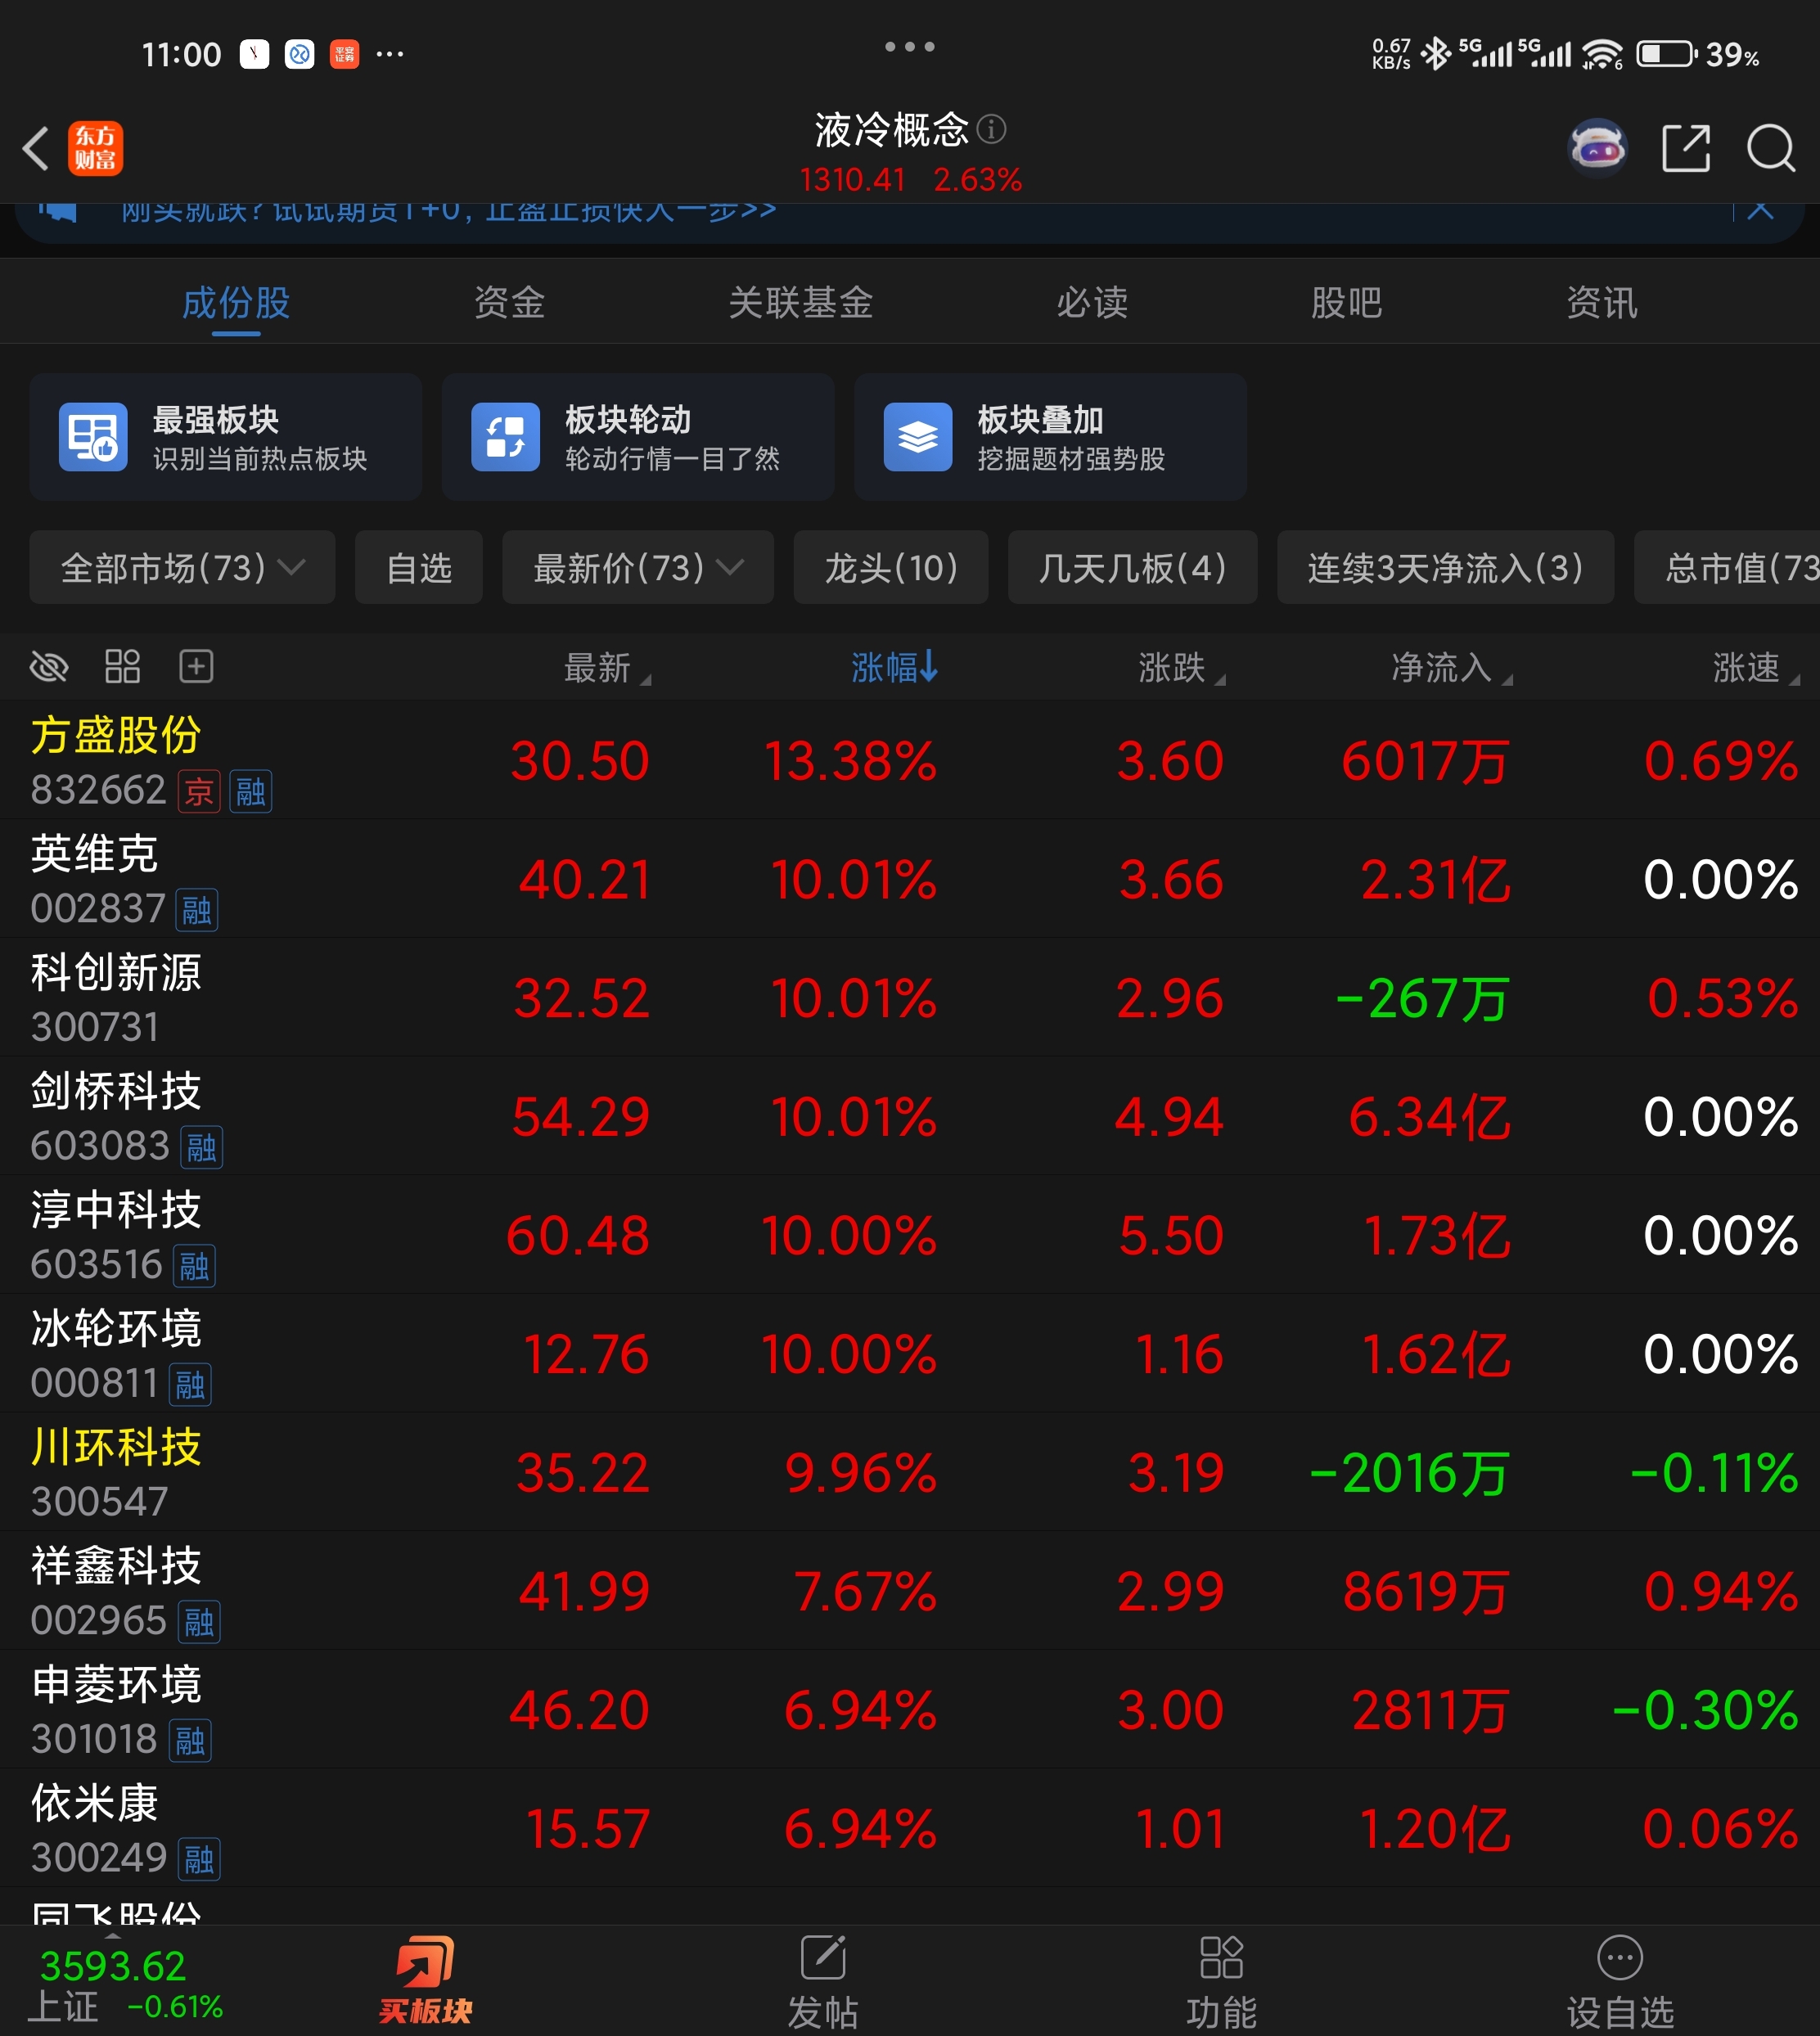The width and height of the screenshot is (1820, 2036).
Task: Open 功能 menu icon
Action: click(1221, 1983)
